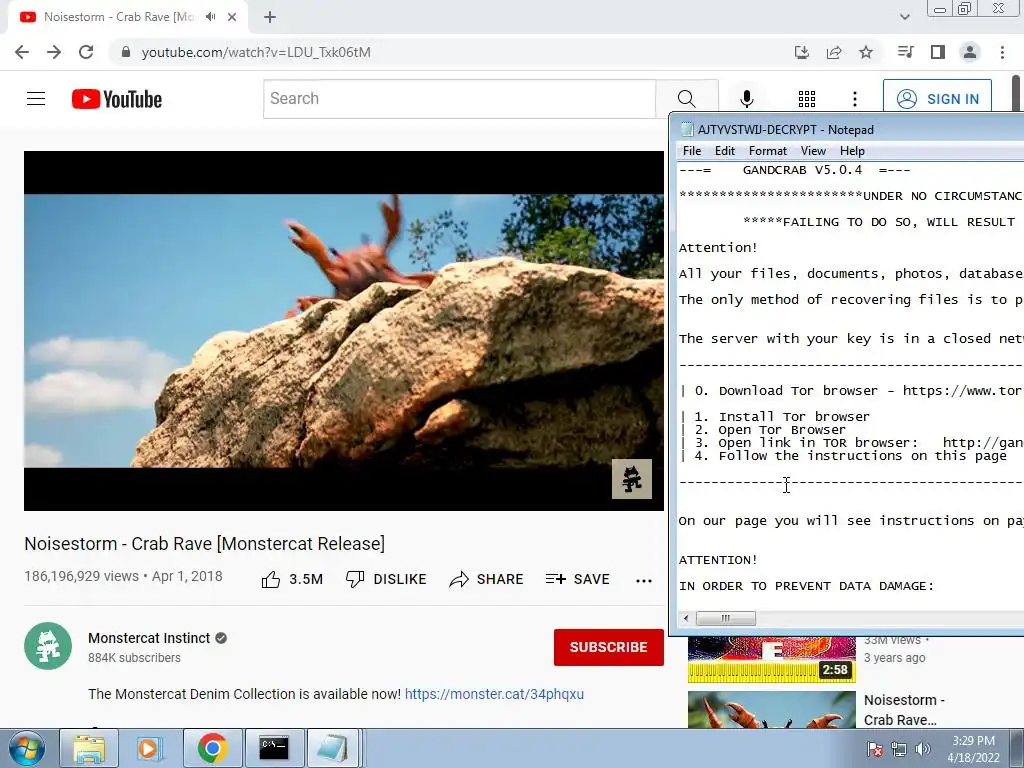The image size is (1024, 768).
Task: Open the suggested Noisestorm - Crab Rave title
Action: (x=904, y=710)
